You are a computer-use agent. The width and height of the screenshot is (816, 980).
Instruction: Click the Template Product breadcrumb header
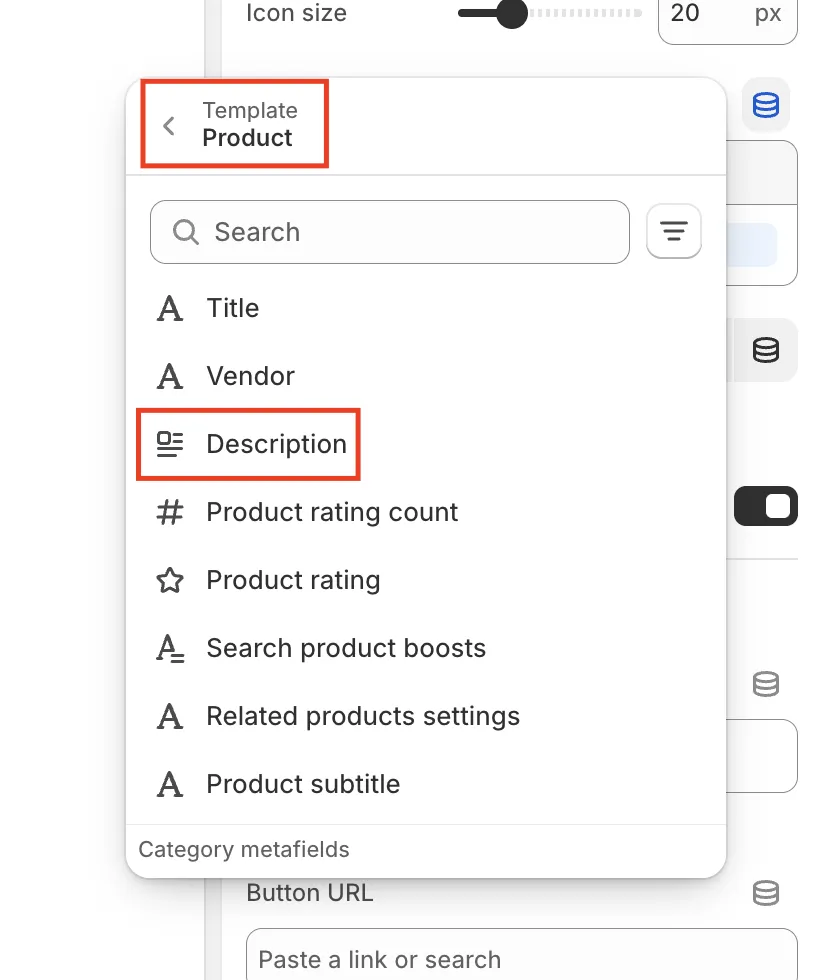[x=250, y=124]
